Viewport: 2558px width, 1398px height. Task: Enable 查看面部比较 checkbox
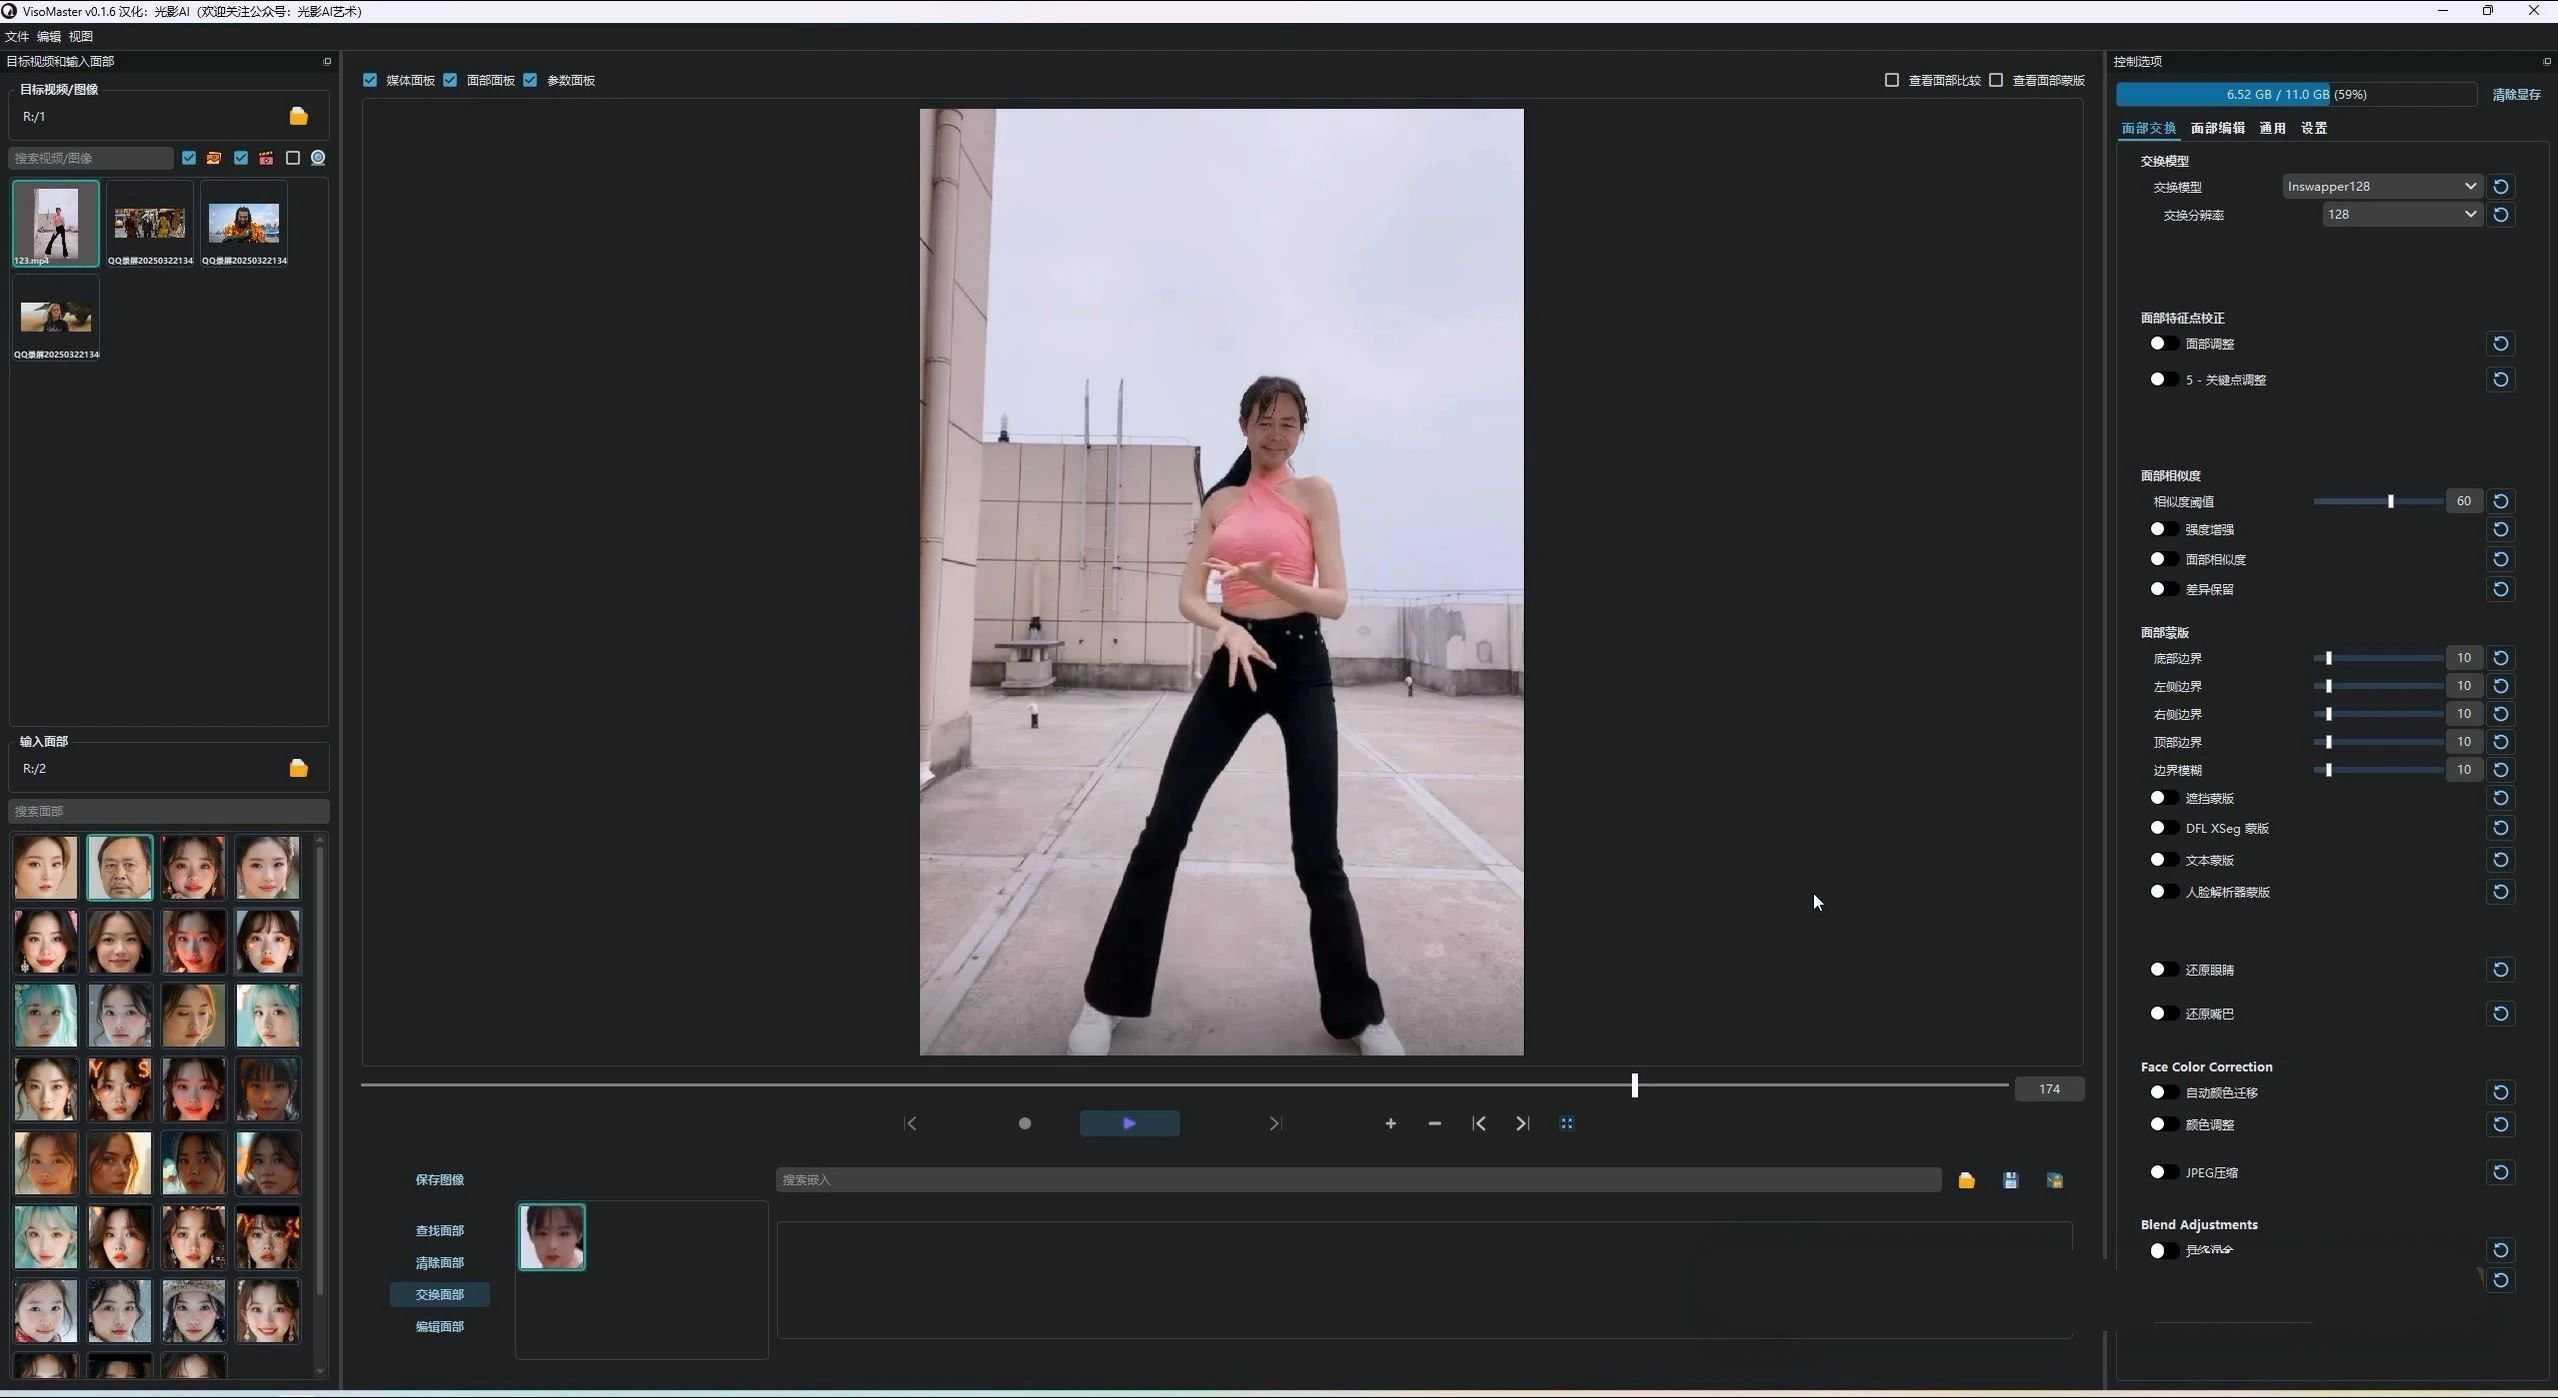tap(1891, 81)
